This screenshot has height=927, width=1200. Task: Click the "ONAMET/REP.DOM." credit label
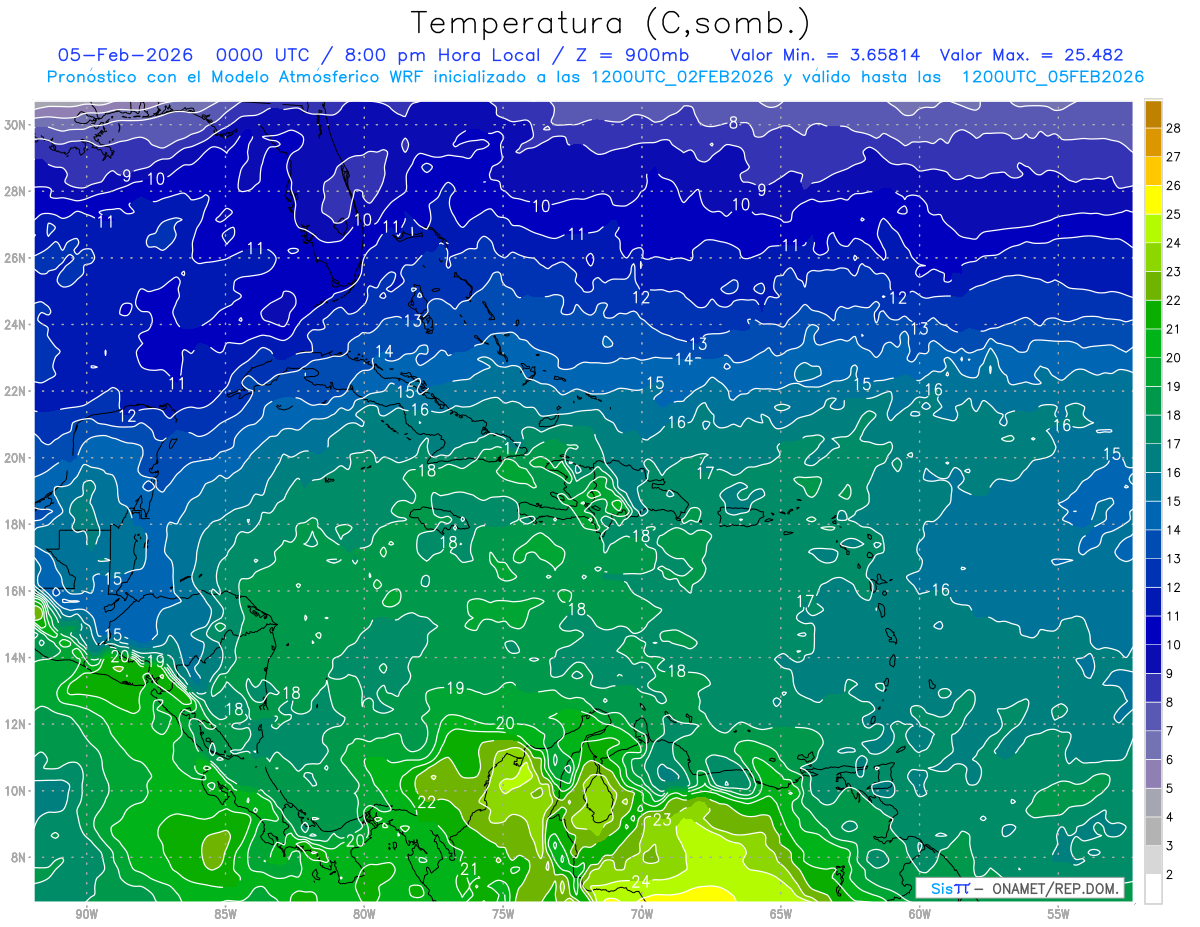coord(1053,888)
